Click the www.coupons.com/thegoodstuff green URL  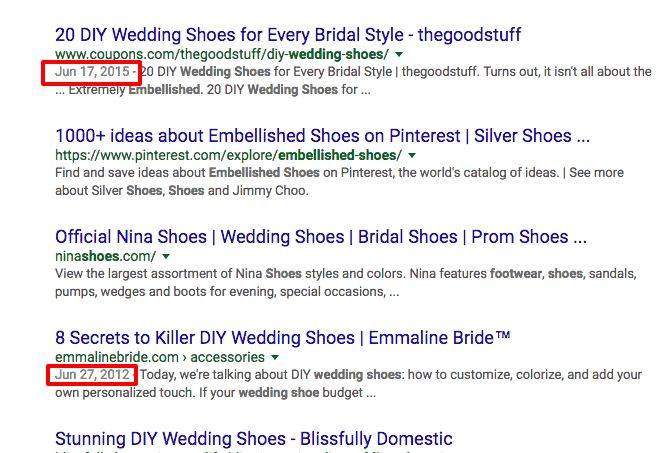coord(222,55)
